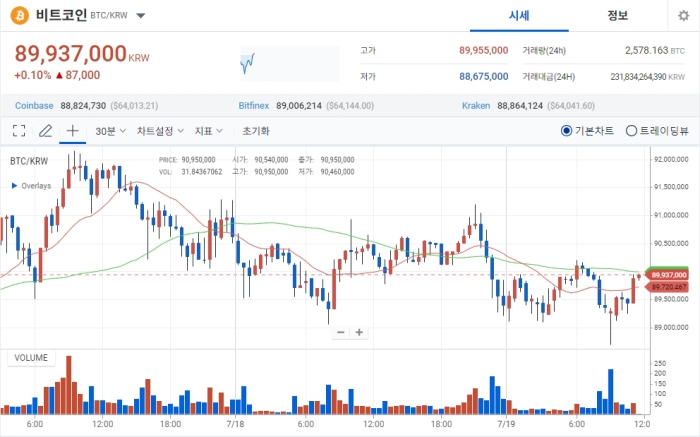Viewport: 700px width, 437px height.
Task: Switch to the 시세 tab
Action: 519,16
